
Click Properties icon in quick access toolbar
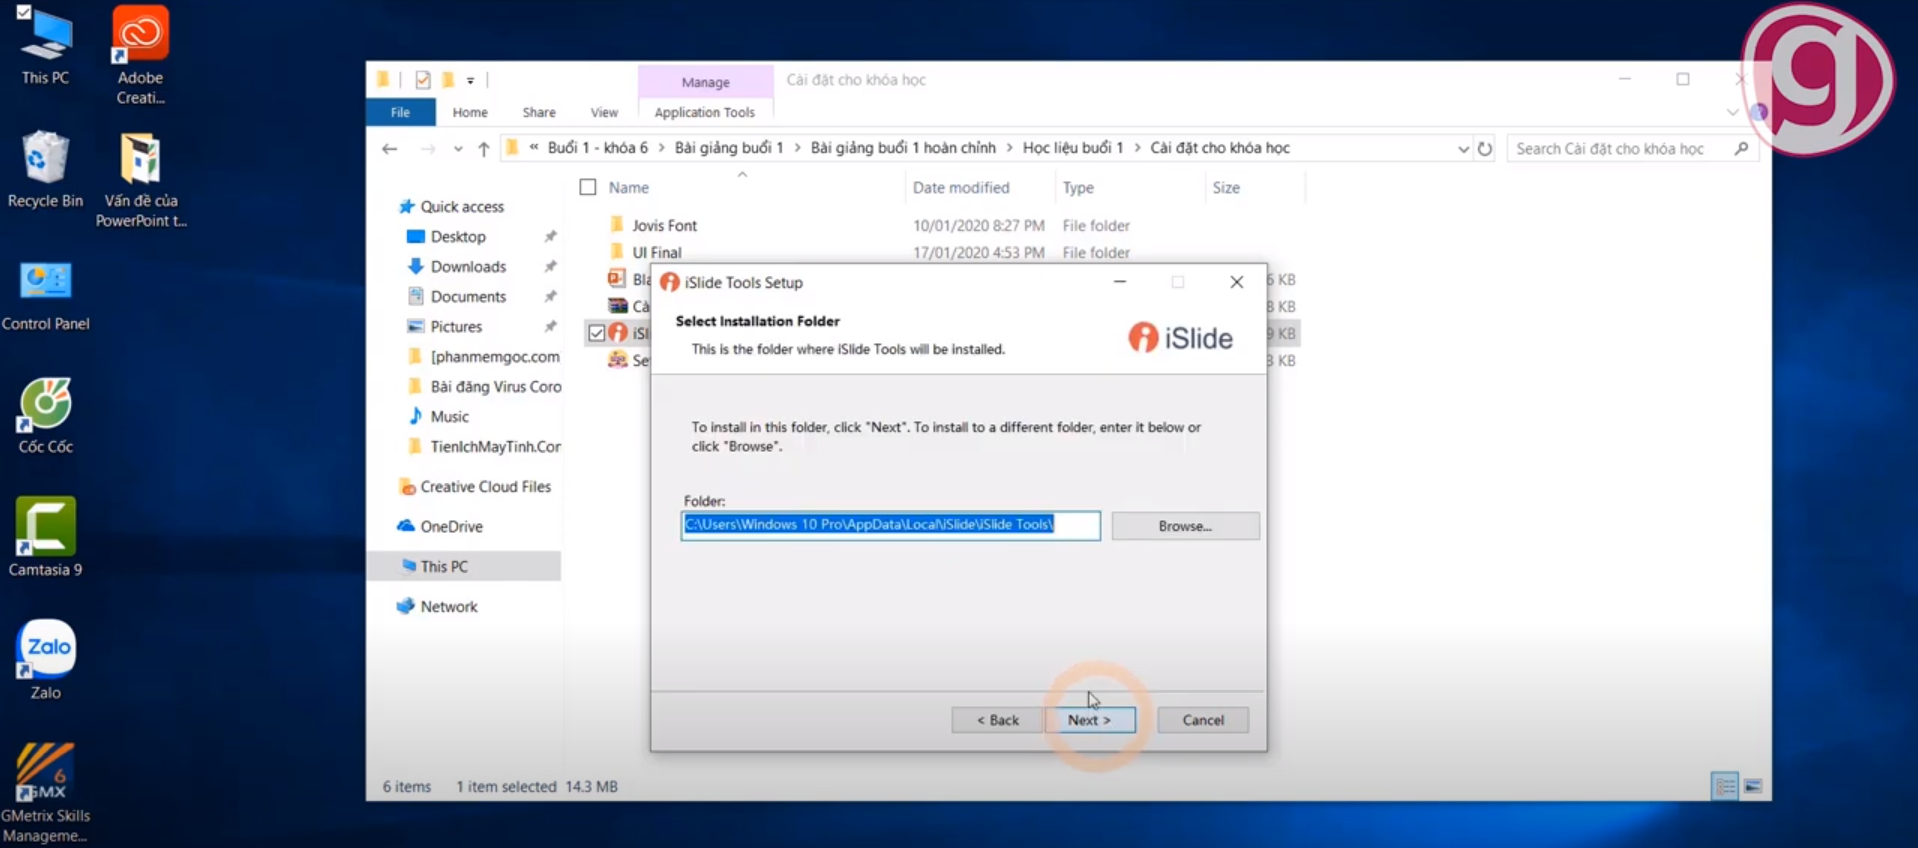(423, 80)
